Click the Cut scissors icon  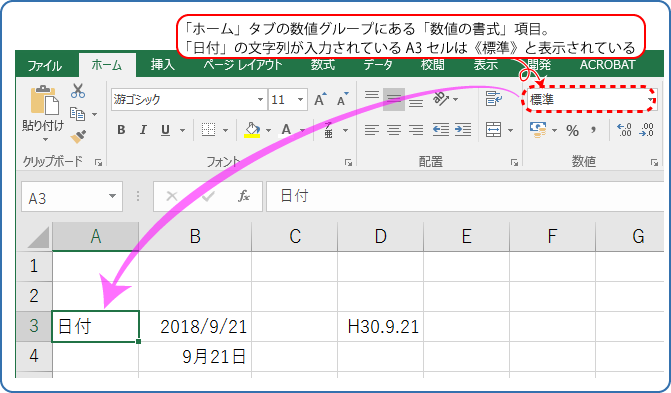[78, 91]
